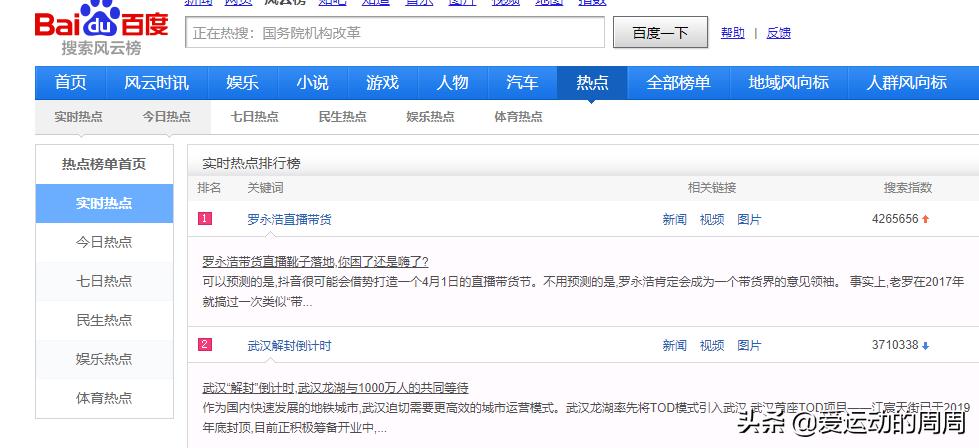Click the 相关链接 column header

coord(712,188)
